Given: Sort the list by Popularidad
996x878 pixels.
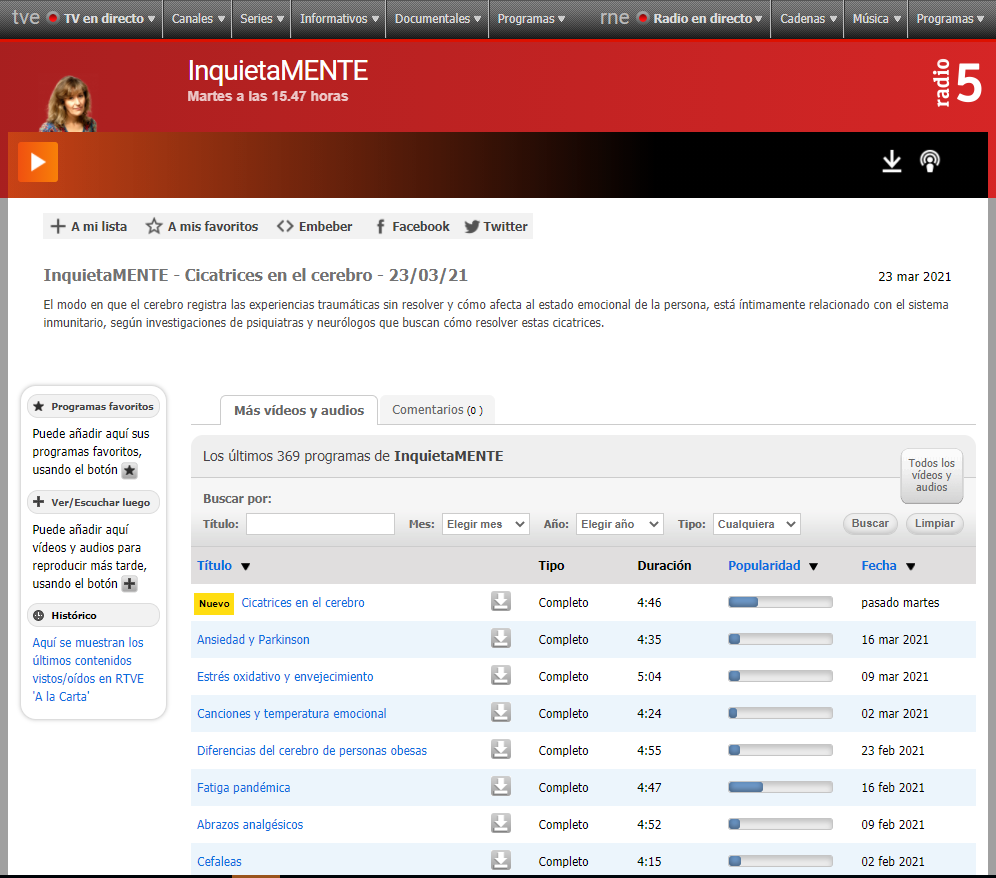Looking at the screenshot, I should pyautogui.click(x=772, y=565).
